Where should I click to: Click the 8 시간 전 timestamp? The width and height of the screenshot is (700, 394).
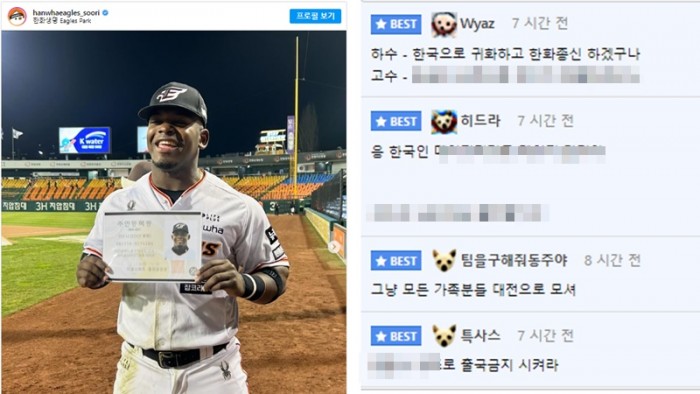click(x=612, y=260)
